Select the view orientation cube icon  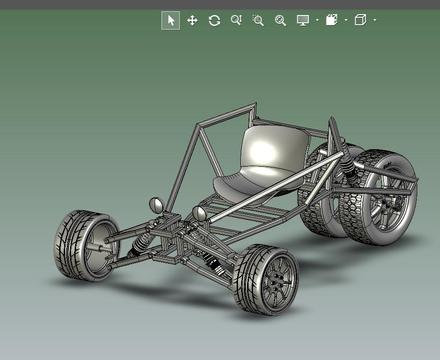360,20
